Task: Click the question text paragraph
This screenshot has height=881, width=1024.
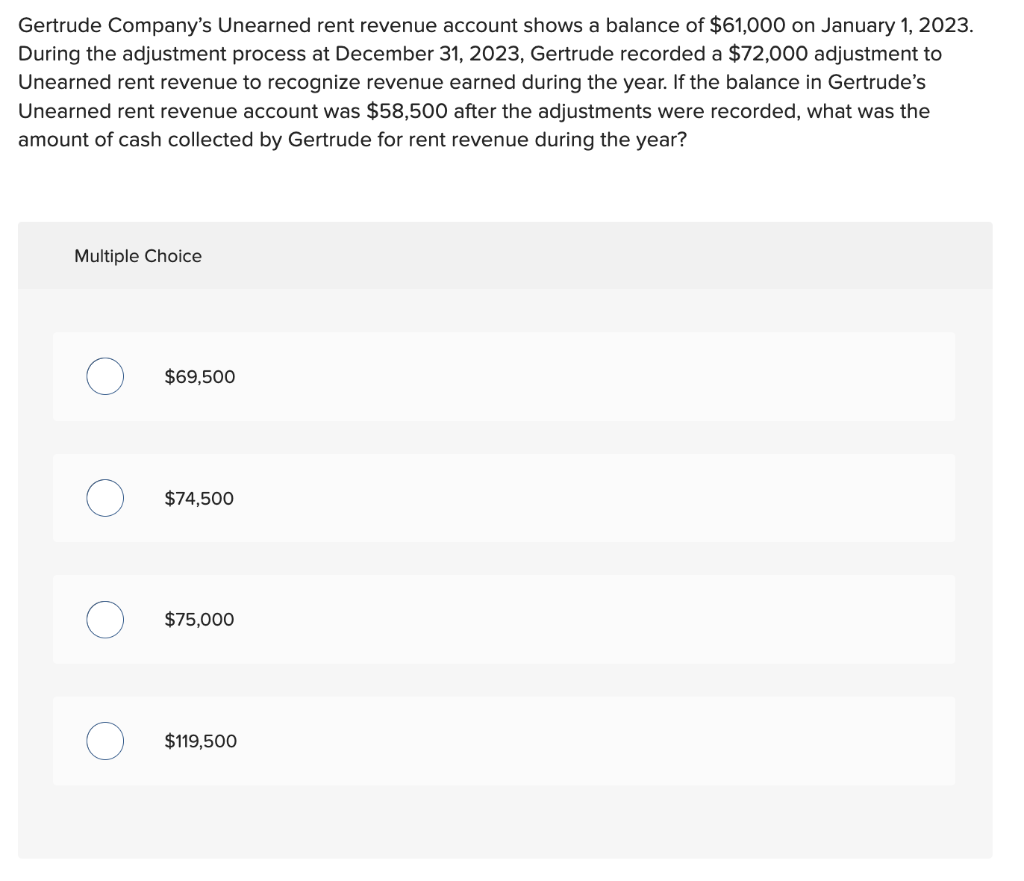Action: pos(500,82)
